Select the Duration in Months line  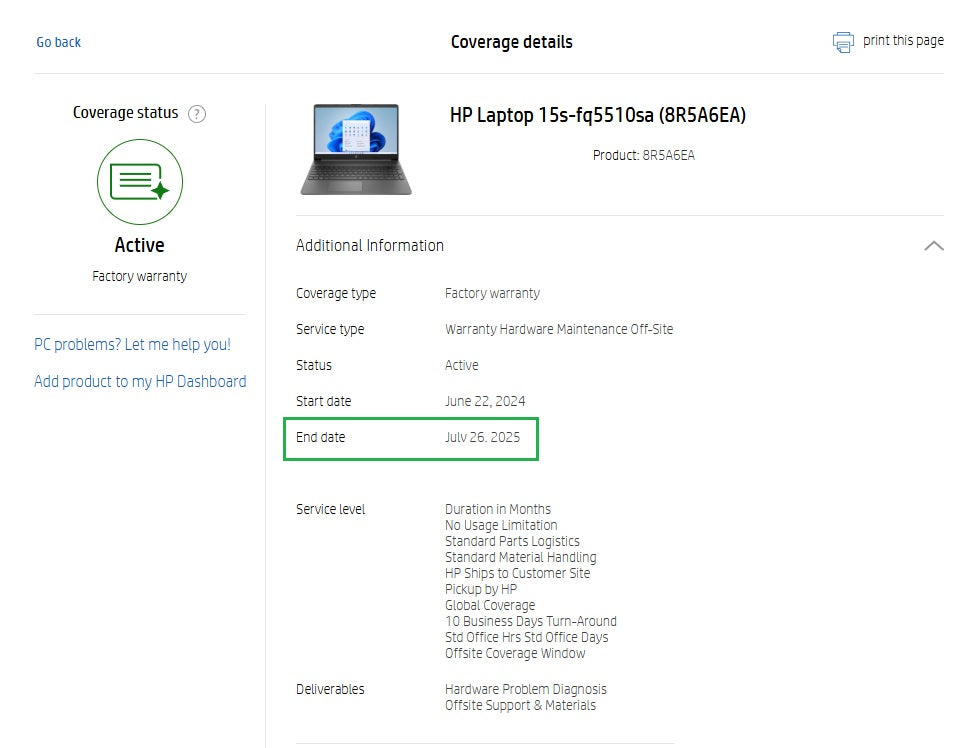498,509
